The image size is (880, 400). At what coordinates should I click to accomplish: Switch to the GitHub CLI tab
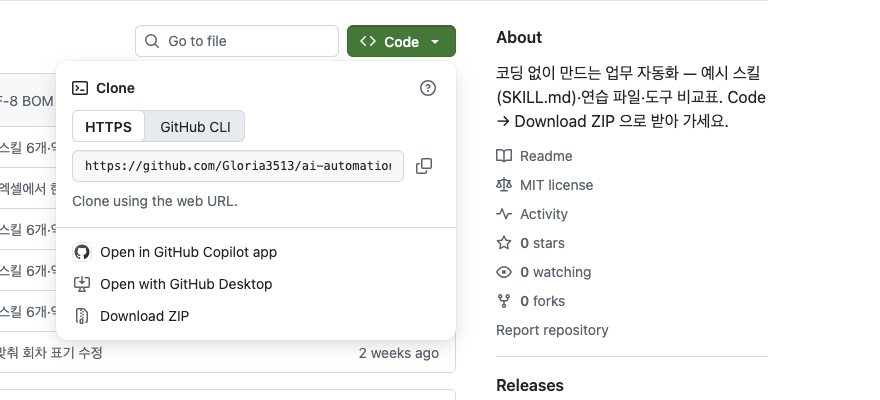click(x=195, y=126)
